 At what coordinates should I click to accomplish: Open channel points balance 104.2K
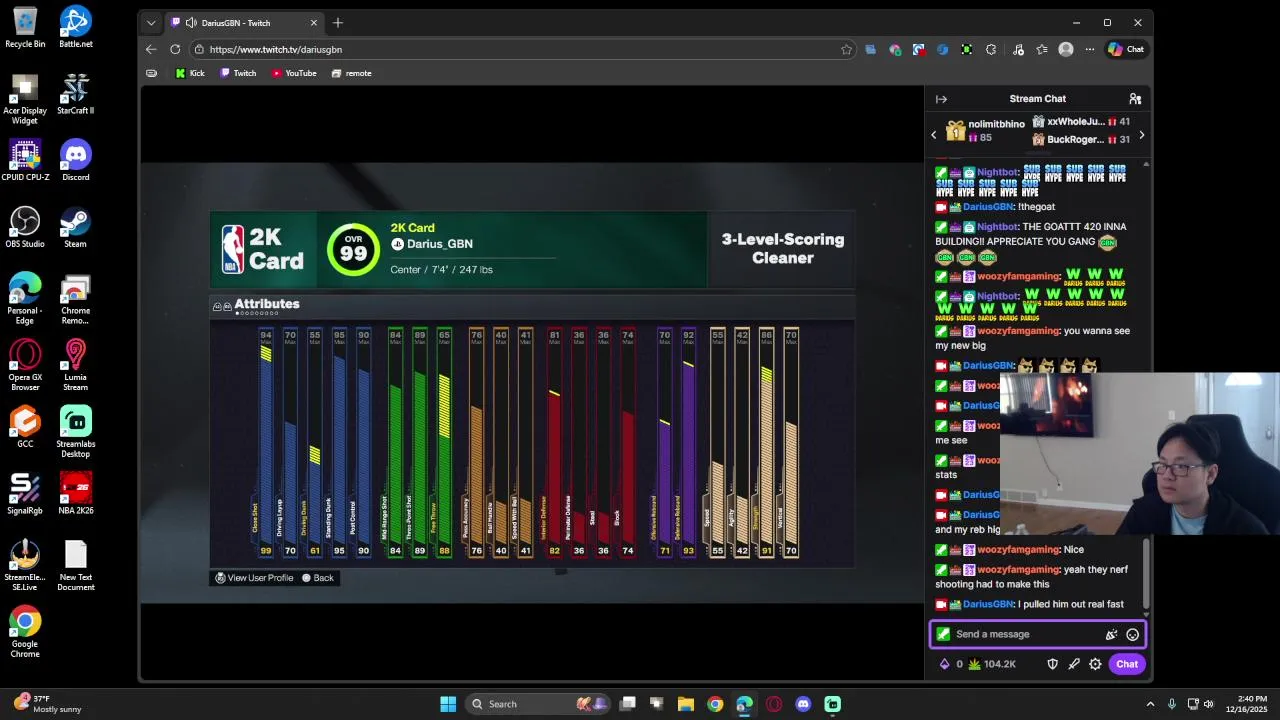pyautogui.click(x=991, y=664)
